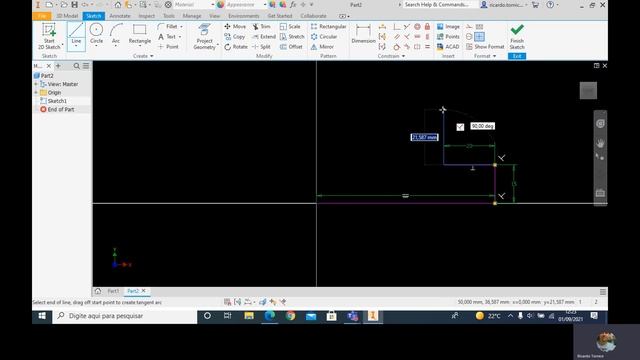Click the Exit panel label

[517, 56]
